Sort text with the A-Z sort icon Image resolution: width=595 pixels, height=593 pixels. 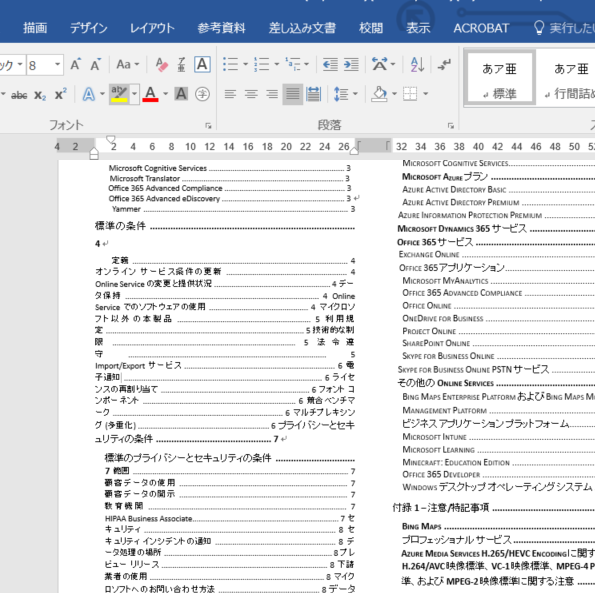pyautogui.click(x=417, y=64)
